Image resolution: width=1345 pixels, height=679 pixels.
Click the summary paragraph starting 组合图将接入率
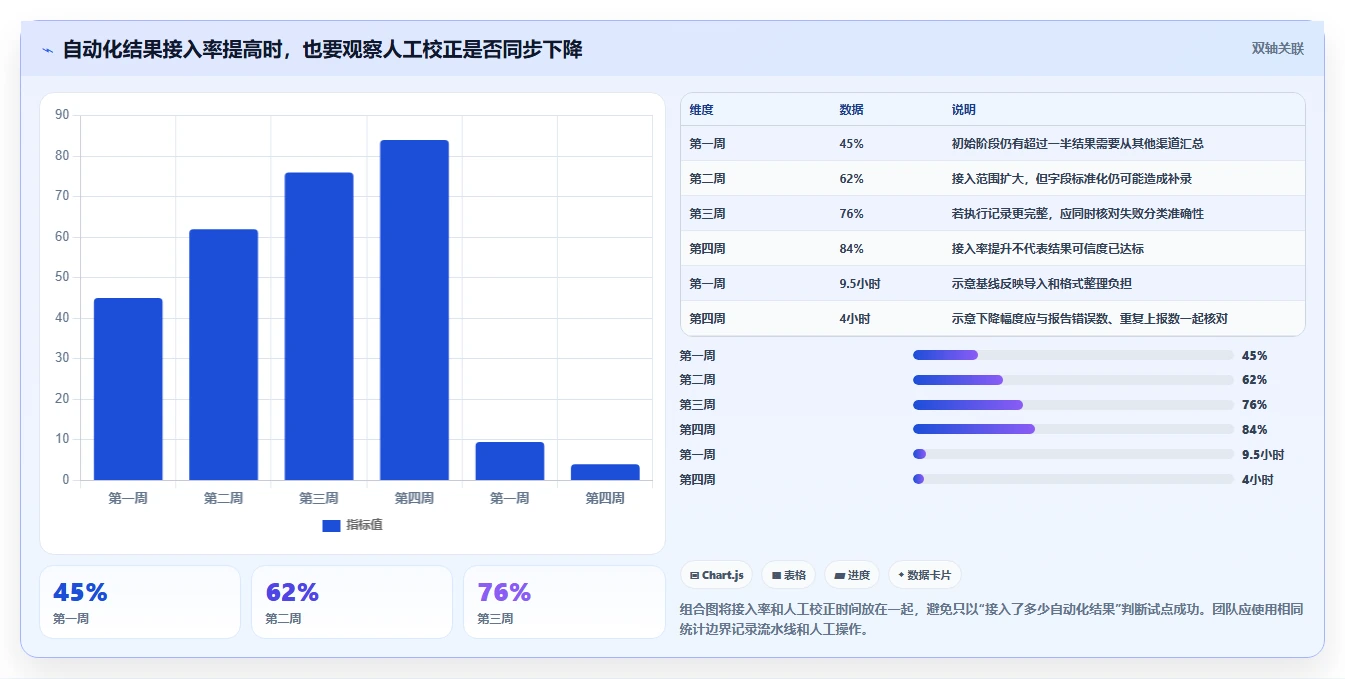pyautogui.click(x=991, y=619)
